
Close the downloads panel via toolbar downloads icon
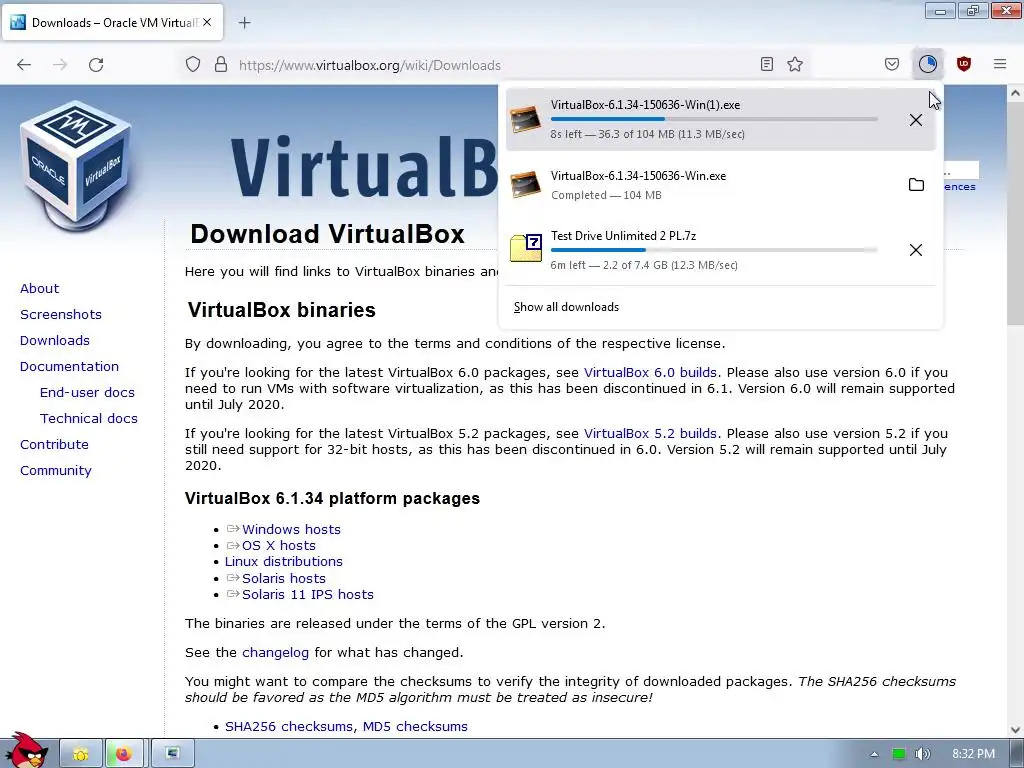pyautogui.click(x=927, y=64)
